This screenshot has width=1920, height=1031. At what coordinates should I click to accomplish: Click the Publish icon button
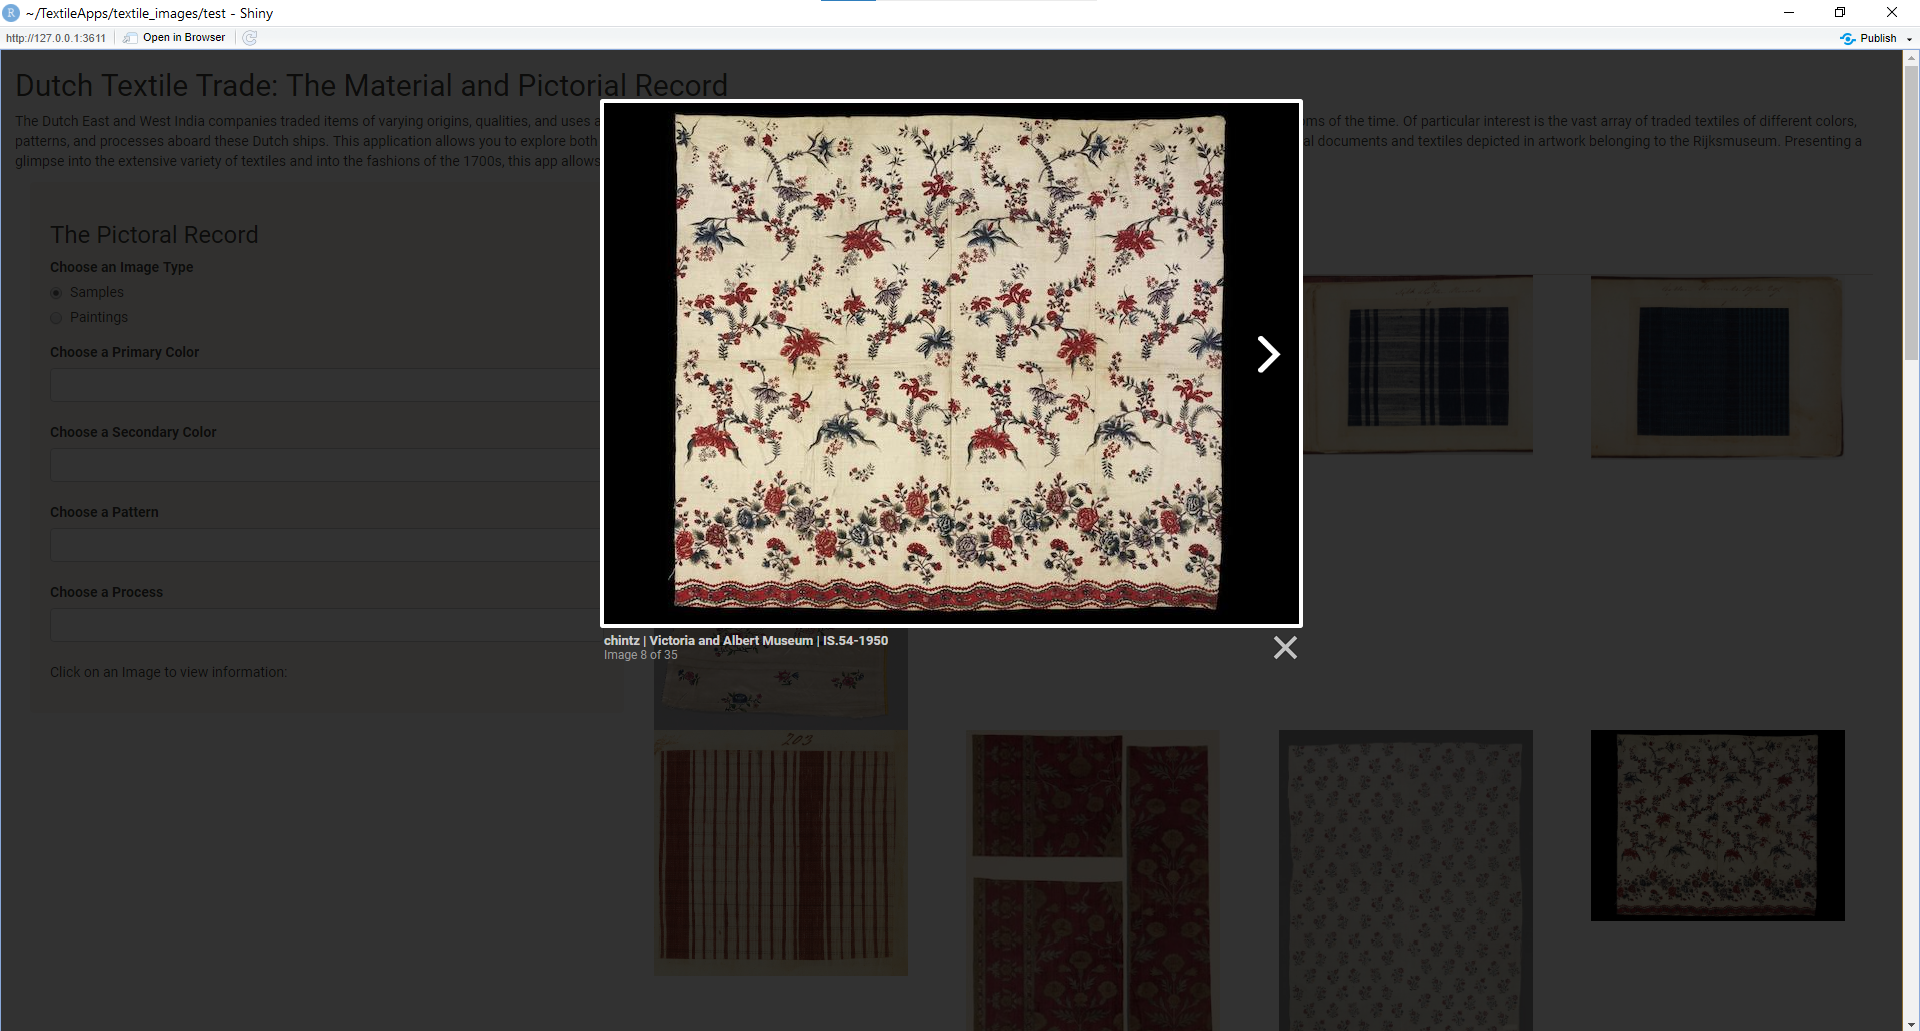pyautogui.click(x=1868, y=38)
